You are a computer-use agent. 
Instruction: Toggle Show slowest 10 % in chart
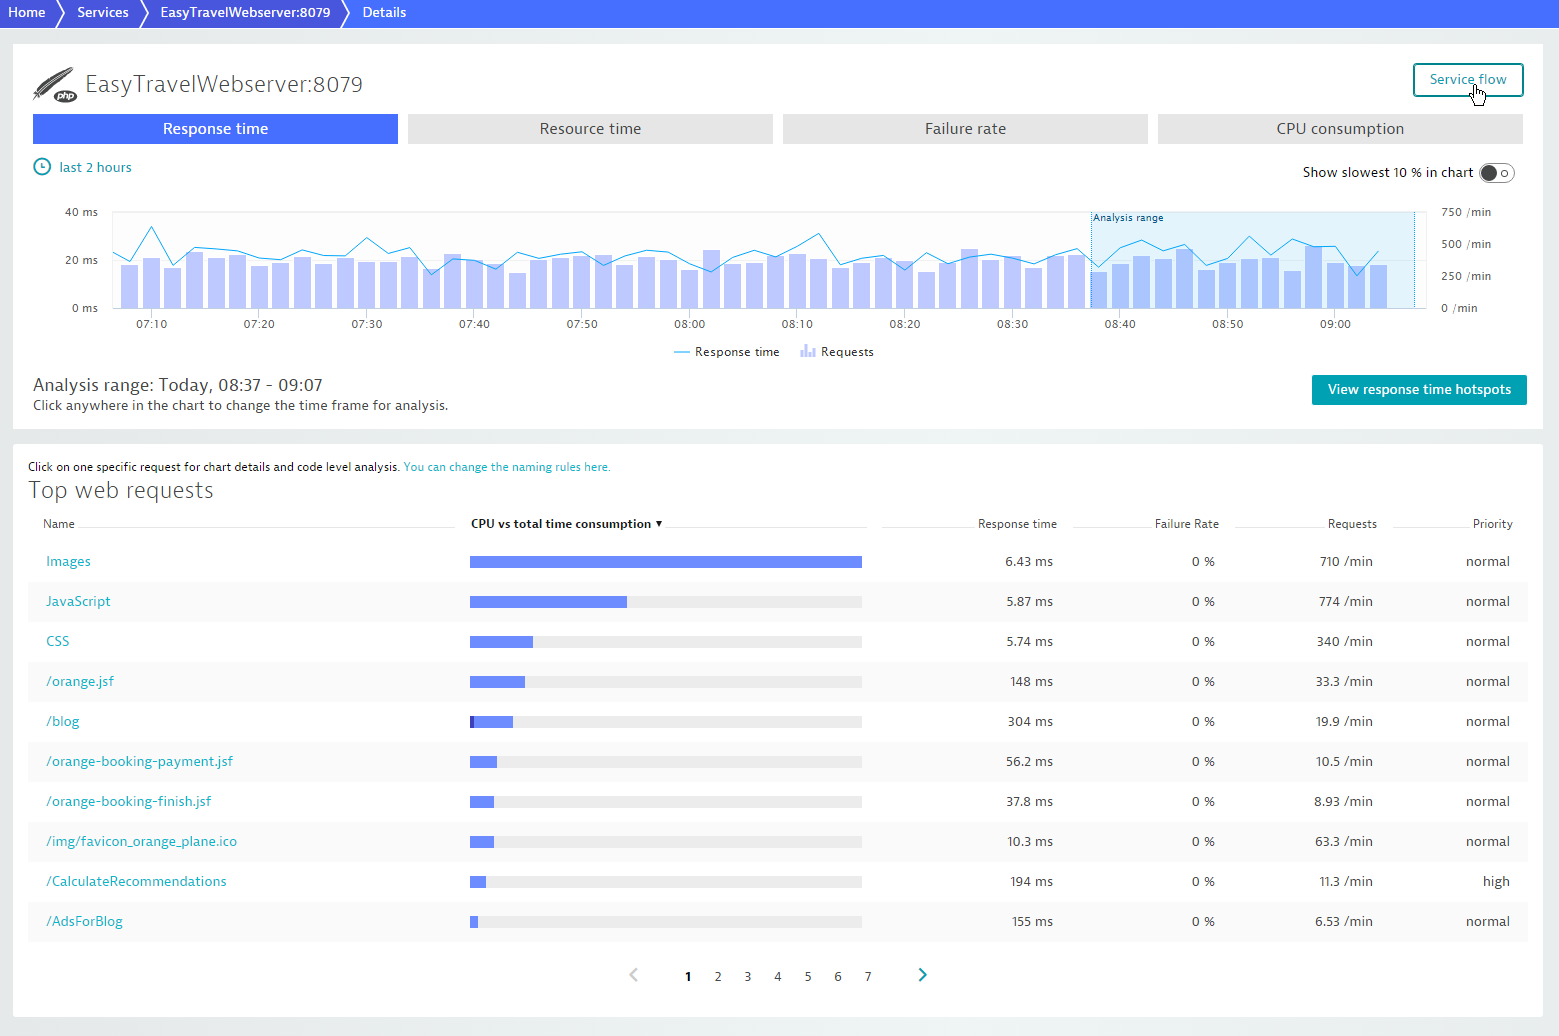(x=1496, y=173)
